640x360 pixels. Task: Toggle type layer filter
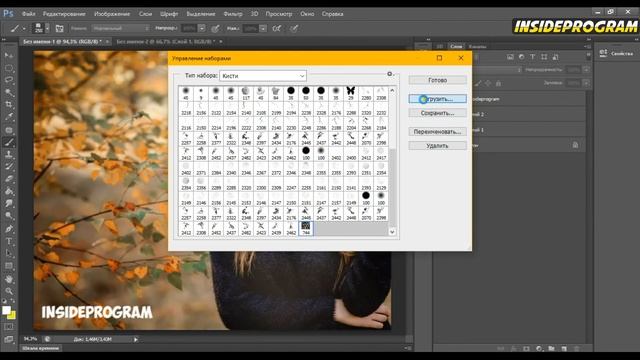[533, 57]
